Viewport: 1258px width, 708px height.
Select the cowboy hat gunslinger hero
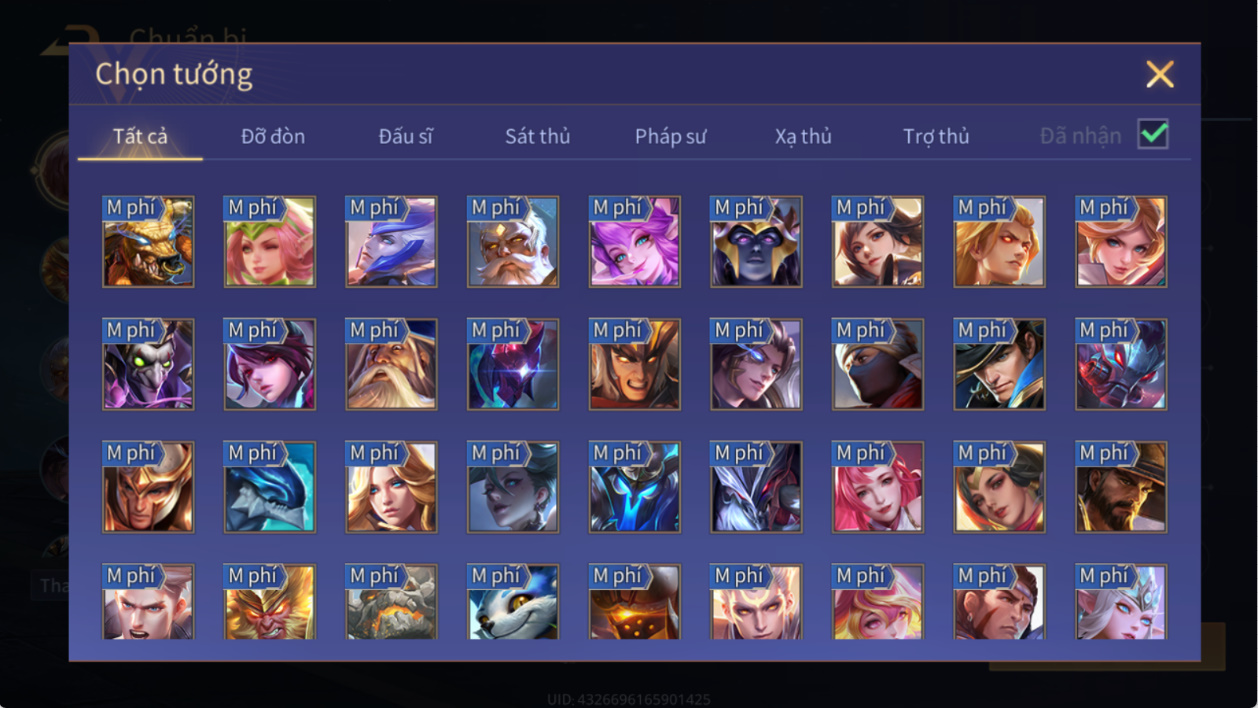(1000, 365)
